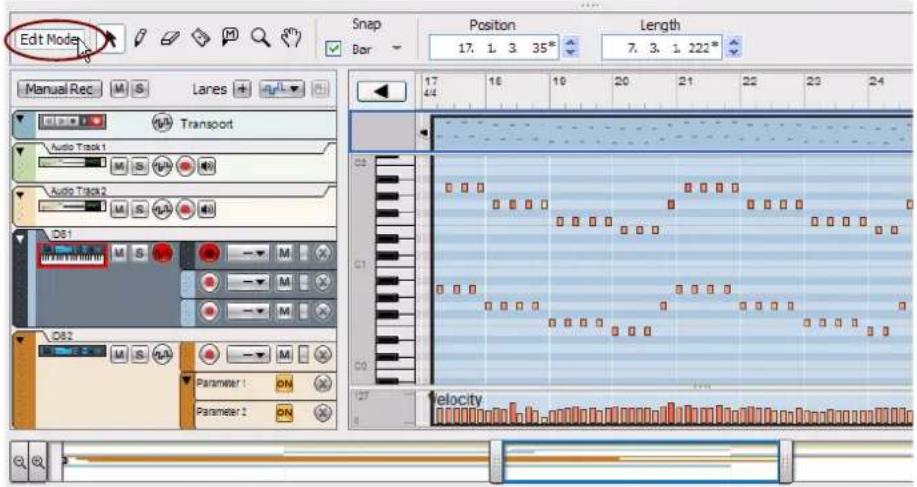
Task: Collapse Audio Track 1
Action: click(20, 151)
